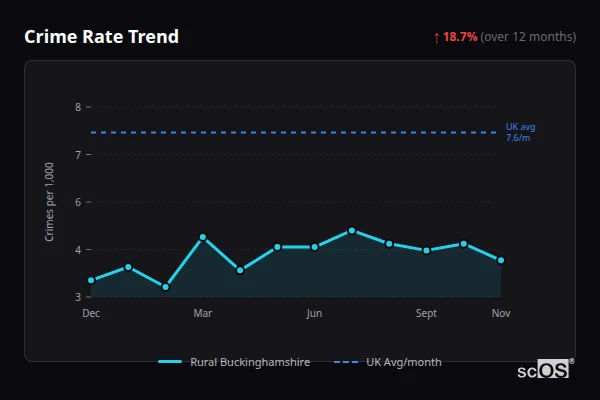The width and height of the screenshot is (600, 400).
Task: Click the y-axis label '3'
Action: coord(78,297)
